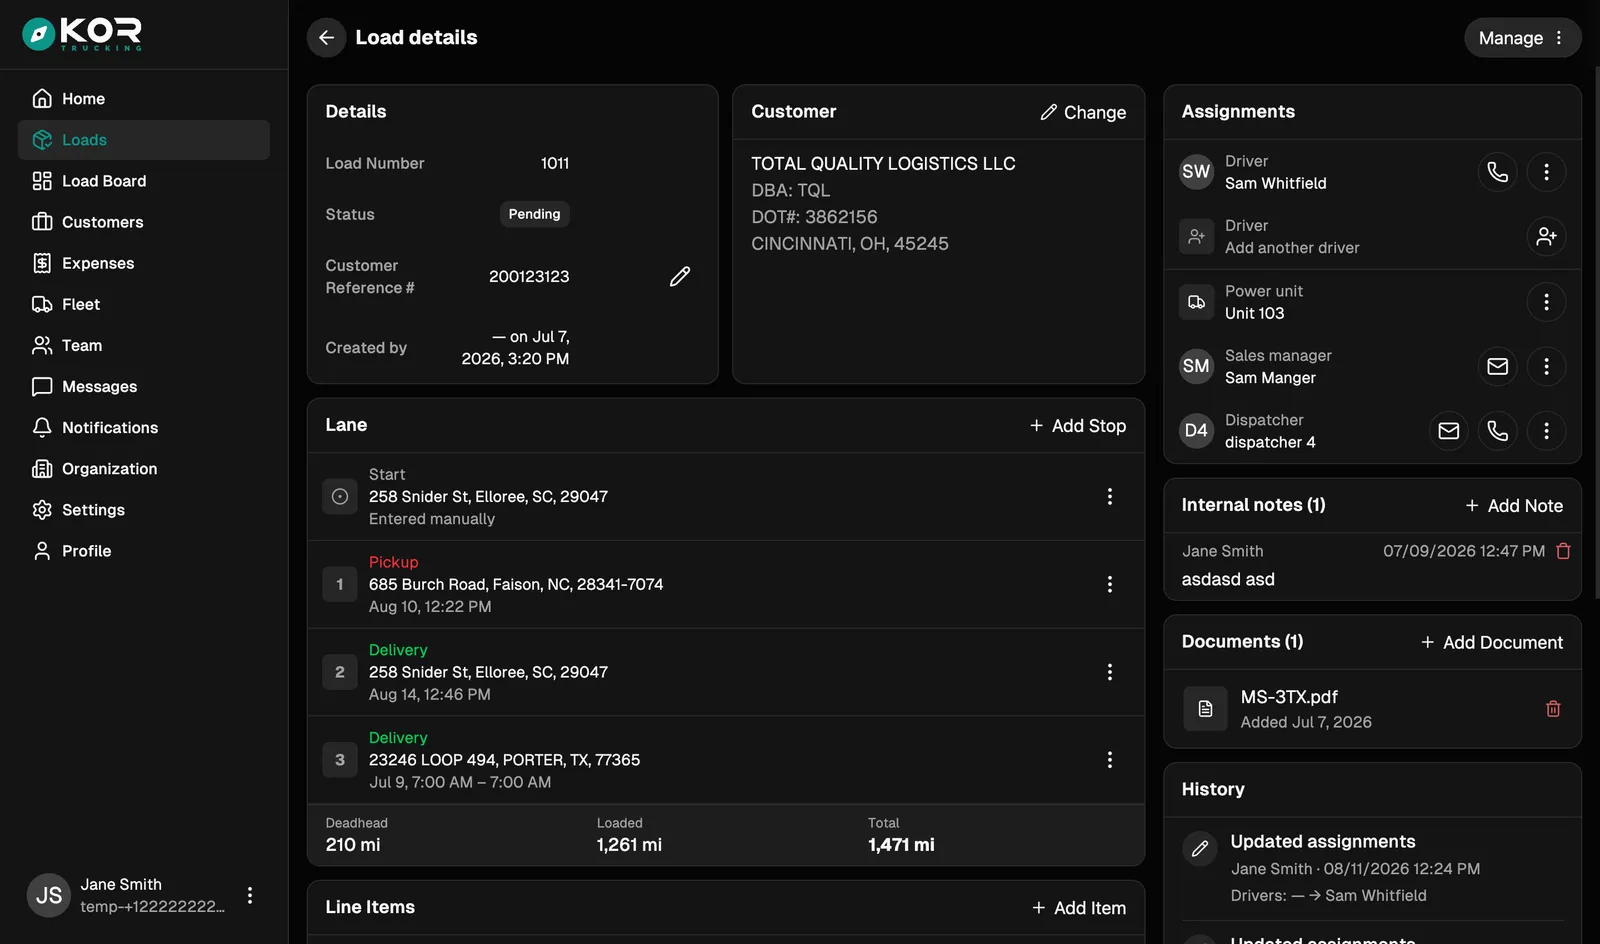Screen dimensions: 1600x944
Task: Open Expenses page
Action: pyautogui.click(x=144, y=263)
